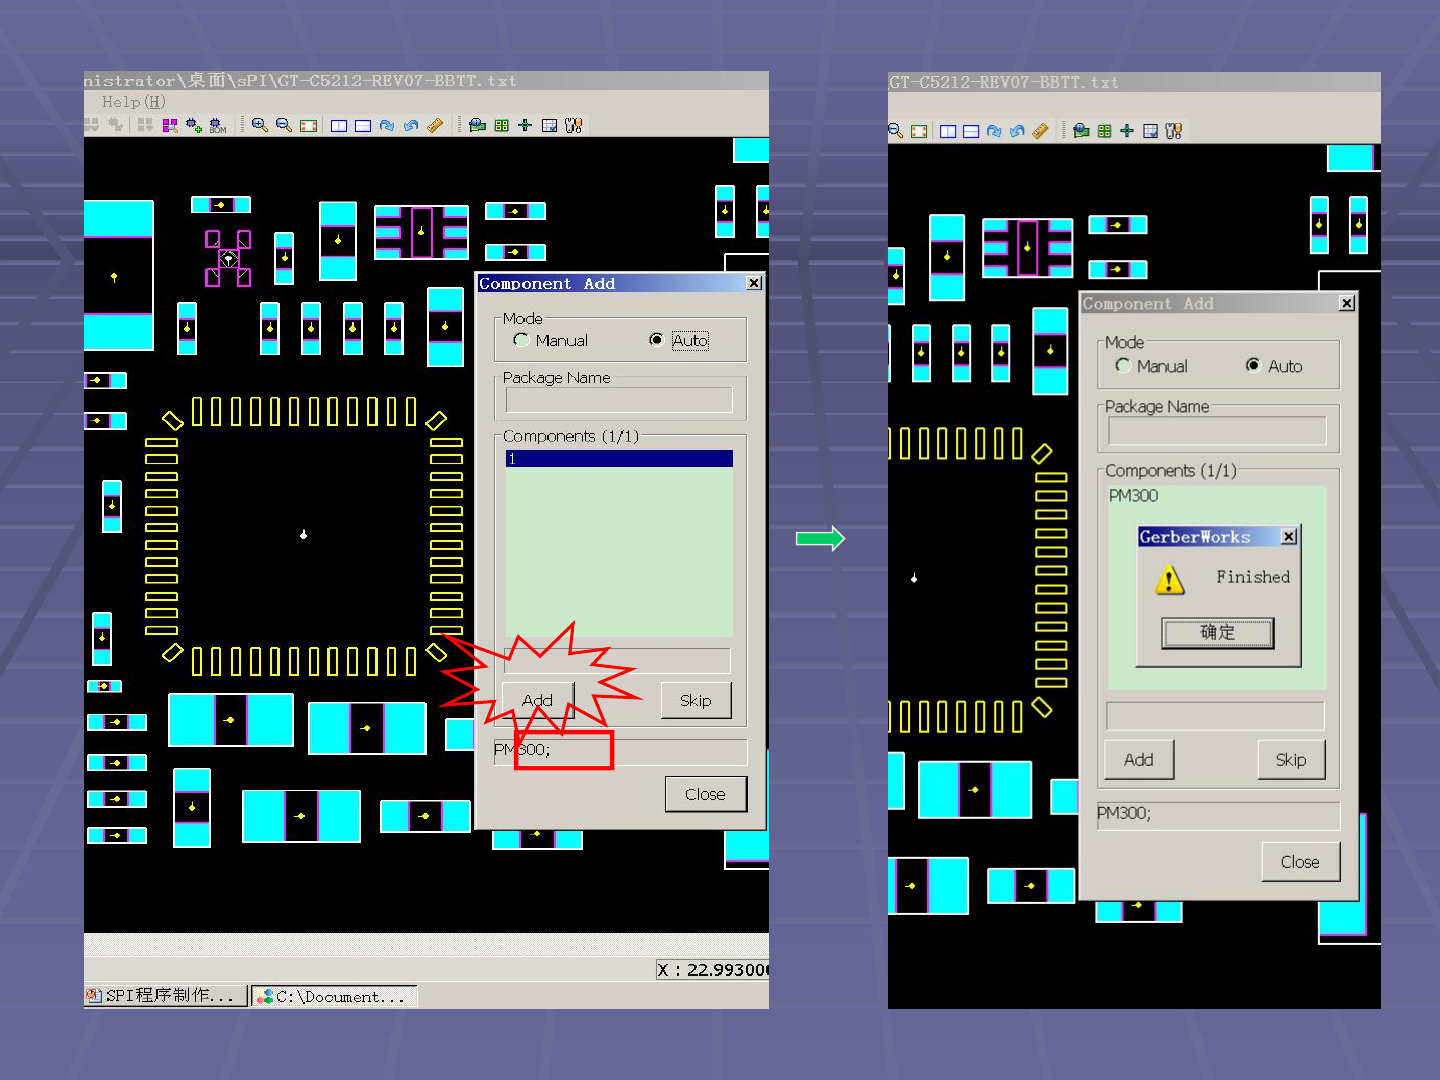This screenshot has width=1440, height=1080.
Task: Click the second blue rotate arrow, left toolbar
Action: [x=411, y=125]
